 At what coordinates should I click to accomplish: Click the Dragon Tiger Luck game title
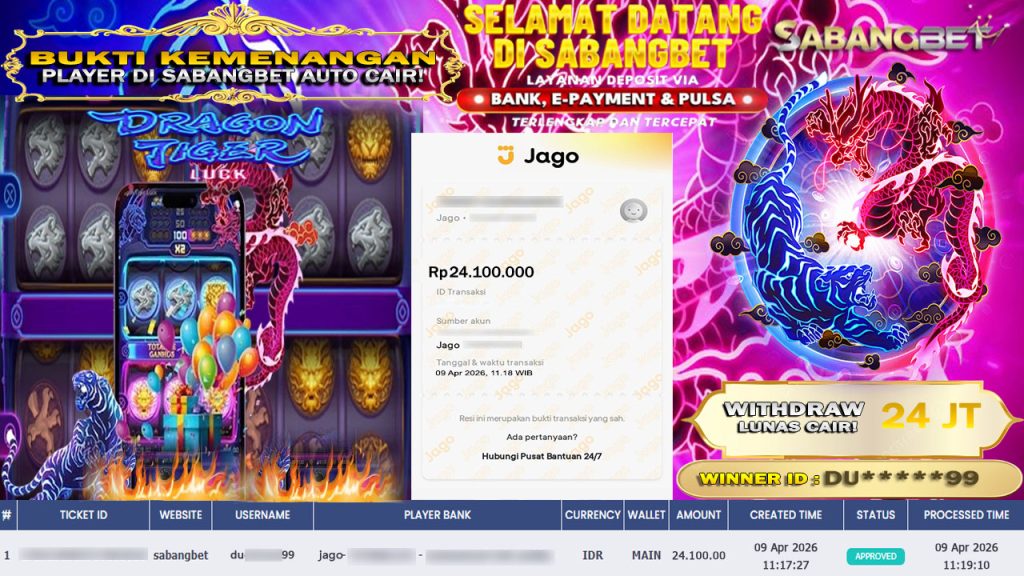click(x=208, y=145)
